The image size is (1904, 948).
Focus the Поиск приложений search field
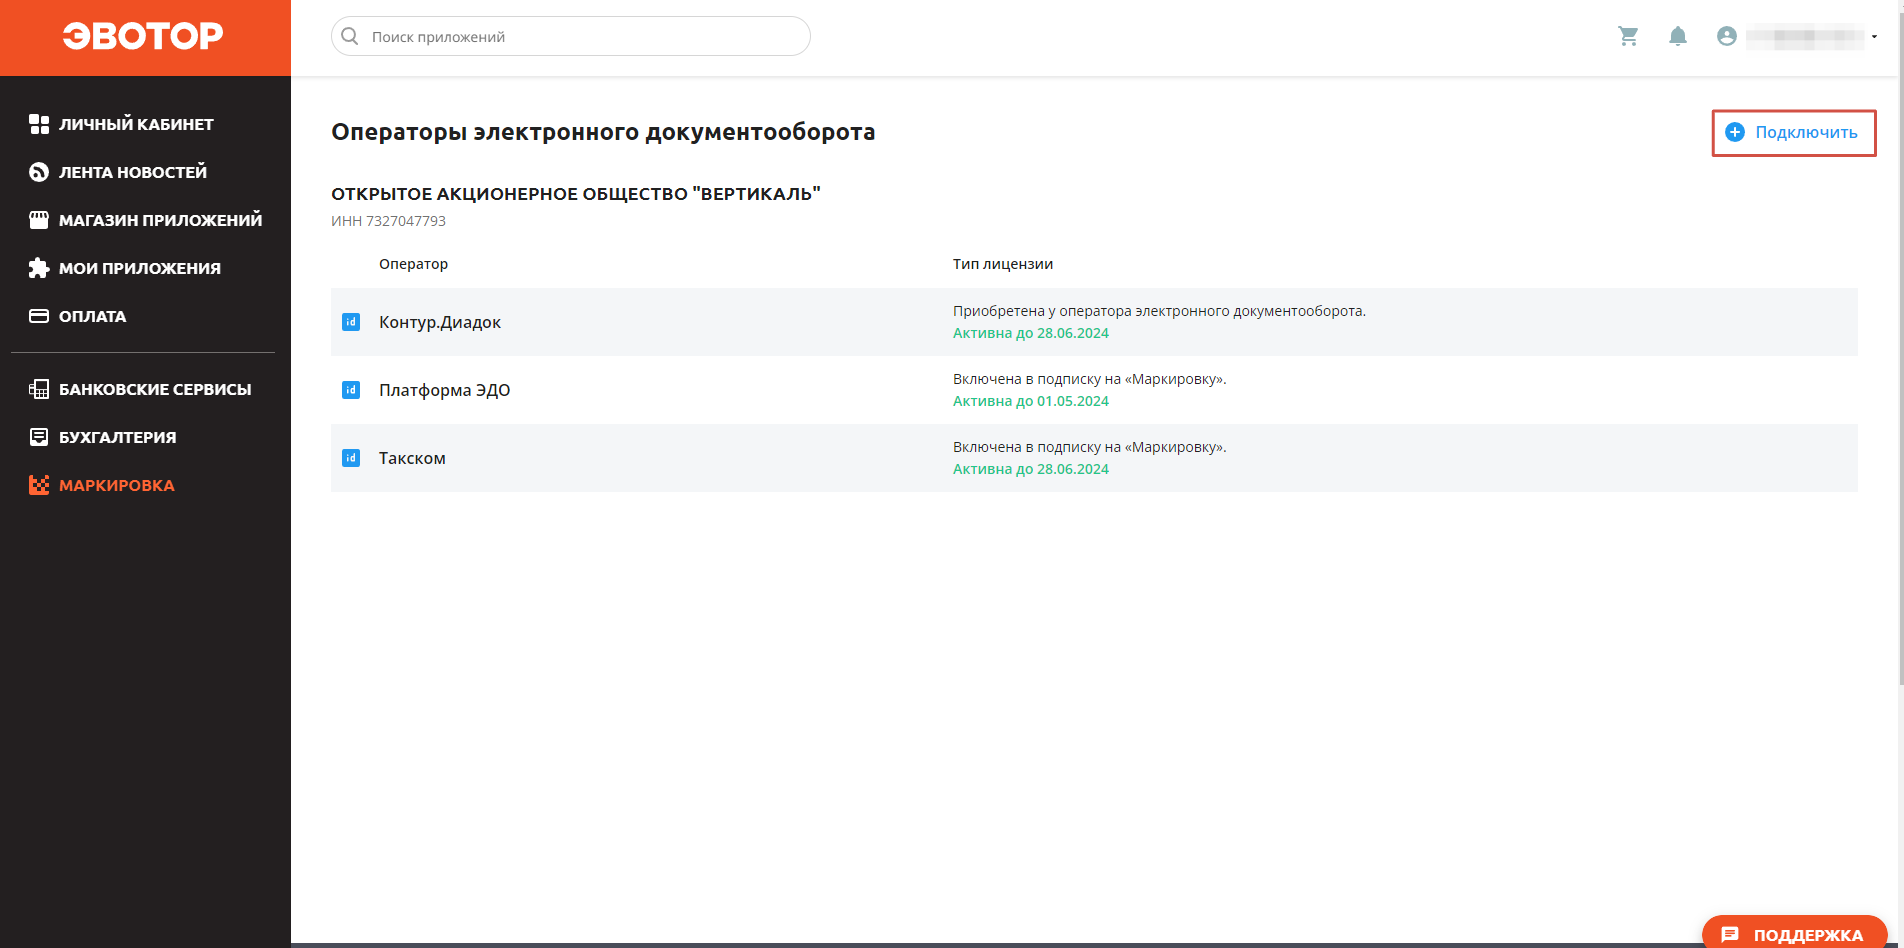[x=571, y=36]
